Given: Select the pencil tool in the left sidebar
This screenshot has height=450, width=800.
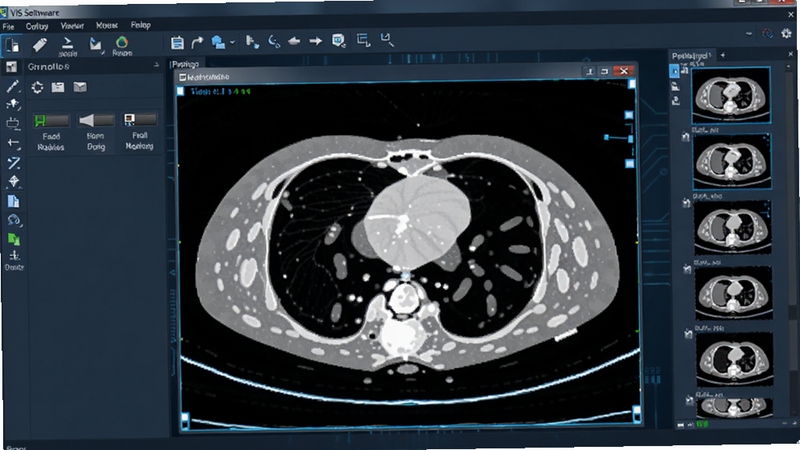Looking at the screenshot, I should [x=13, y=86].
